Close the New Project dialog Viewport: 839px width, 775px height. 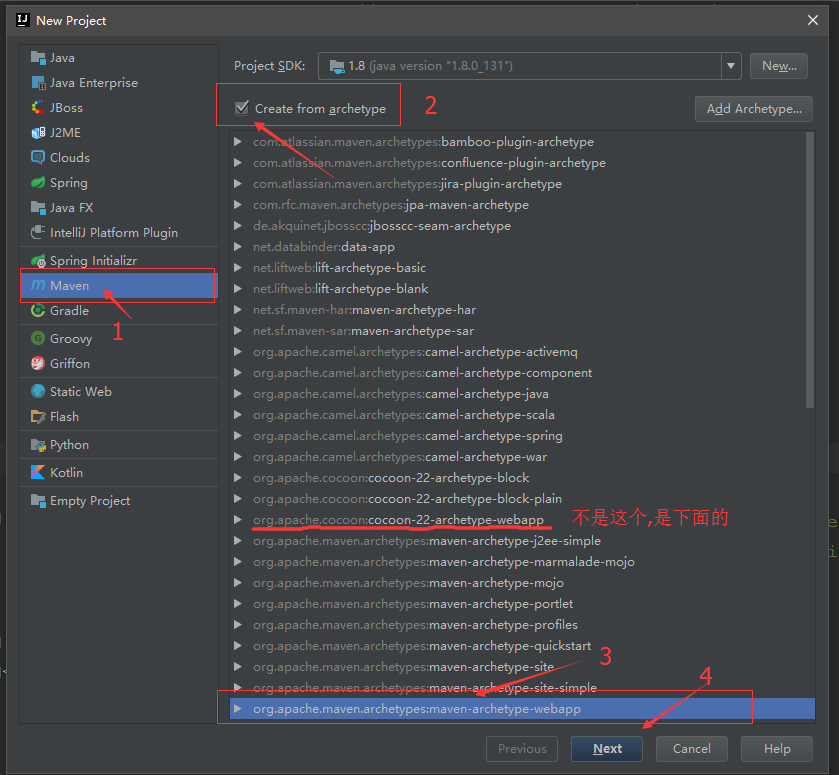coord(813,20)
